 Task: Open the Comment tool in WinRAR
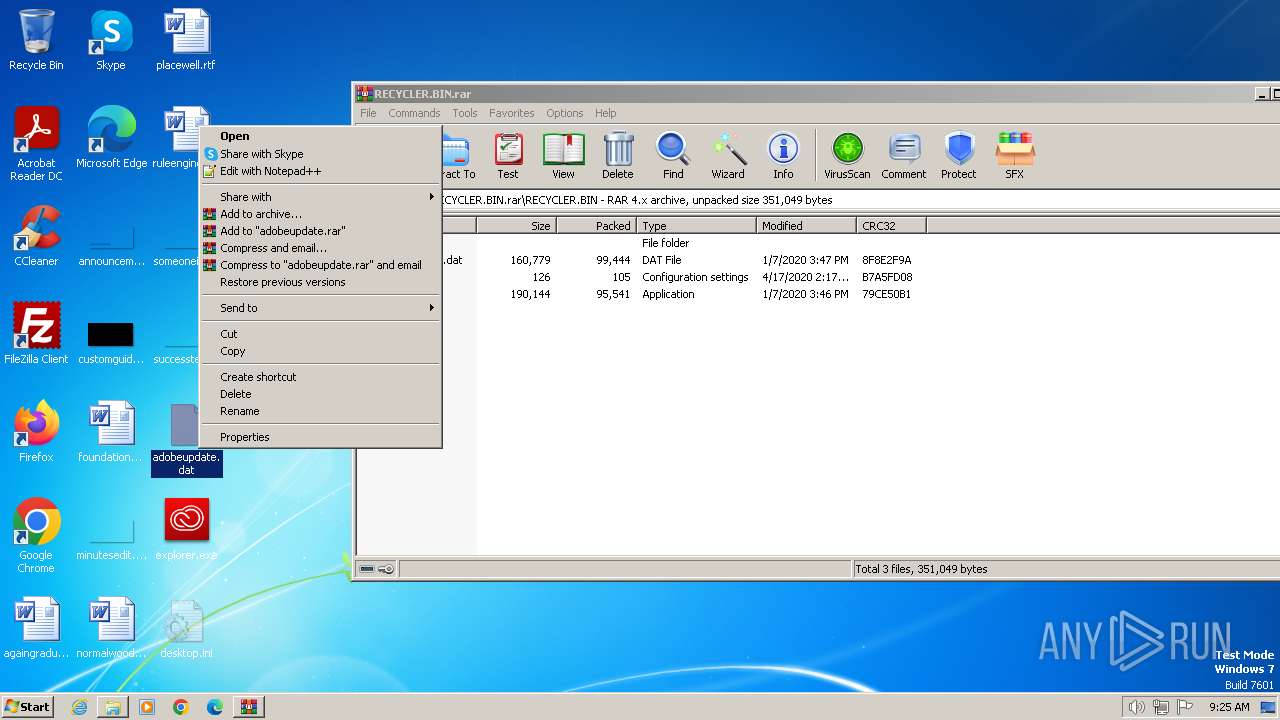[x=904, y=156]
